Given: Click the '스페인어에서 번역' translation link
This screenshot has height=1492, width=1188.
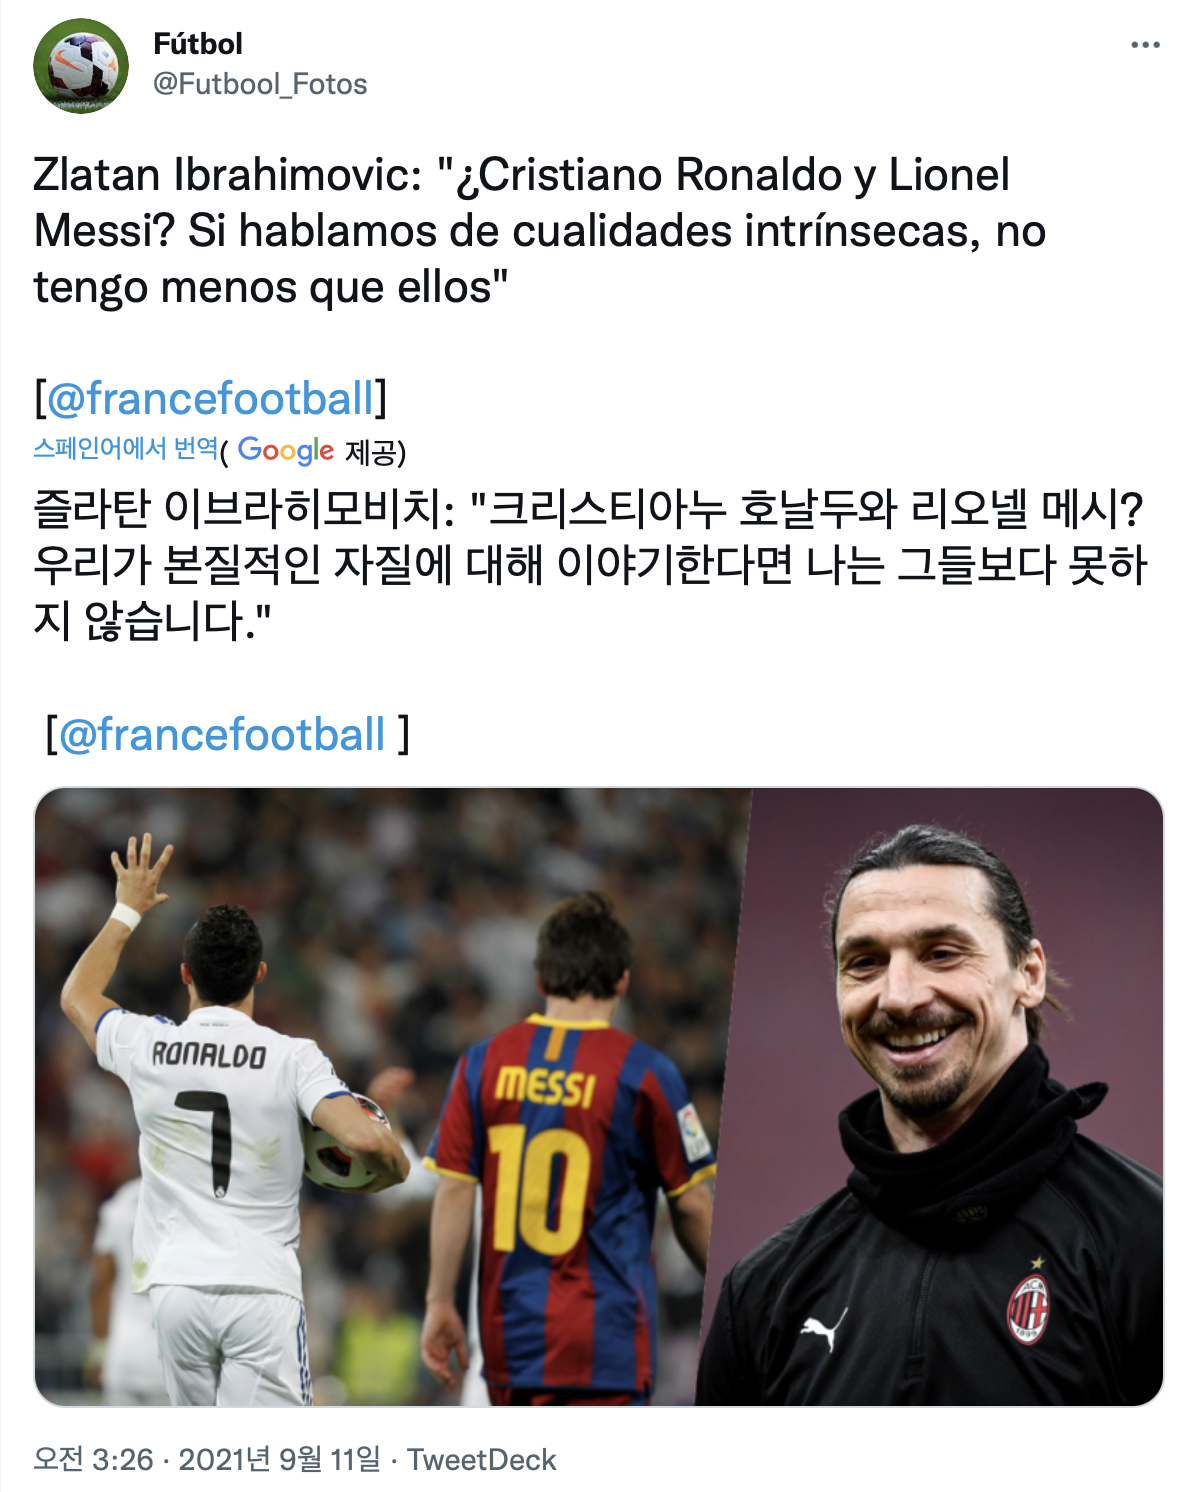Looking at the screenshot, I should pos(125,448).
